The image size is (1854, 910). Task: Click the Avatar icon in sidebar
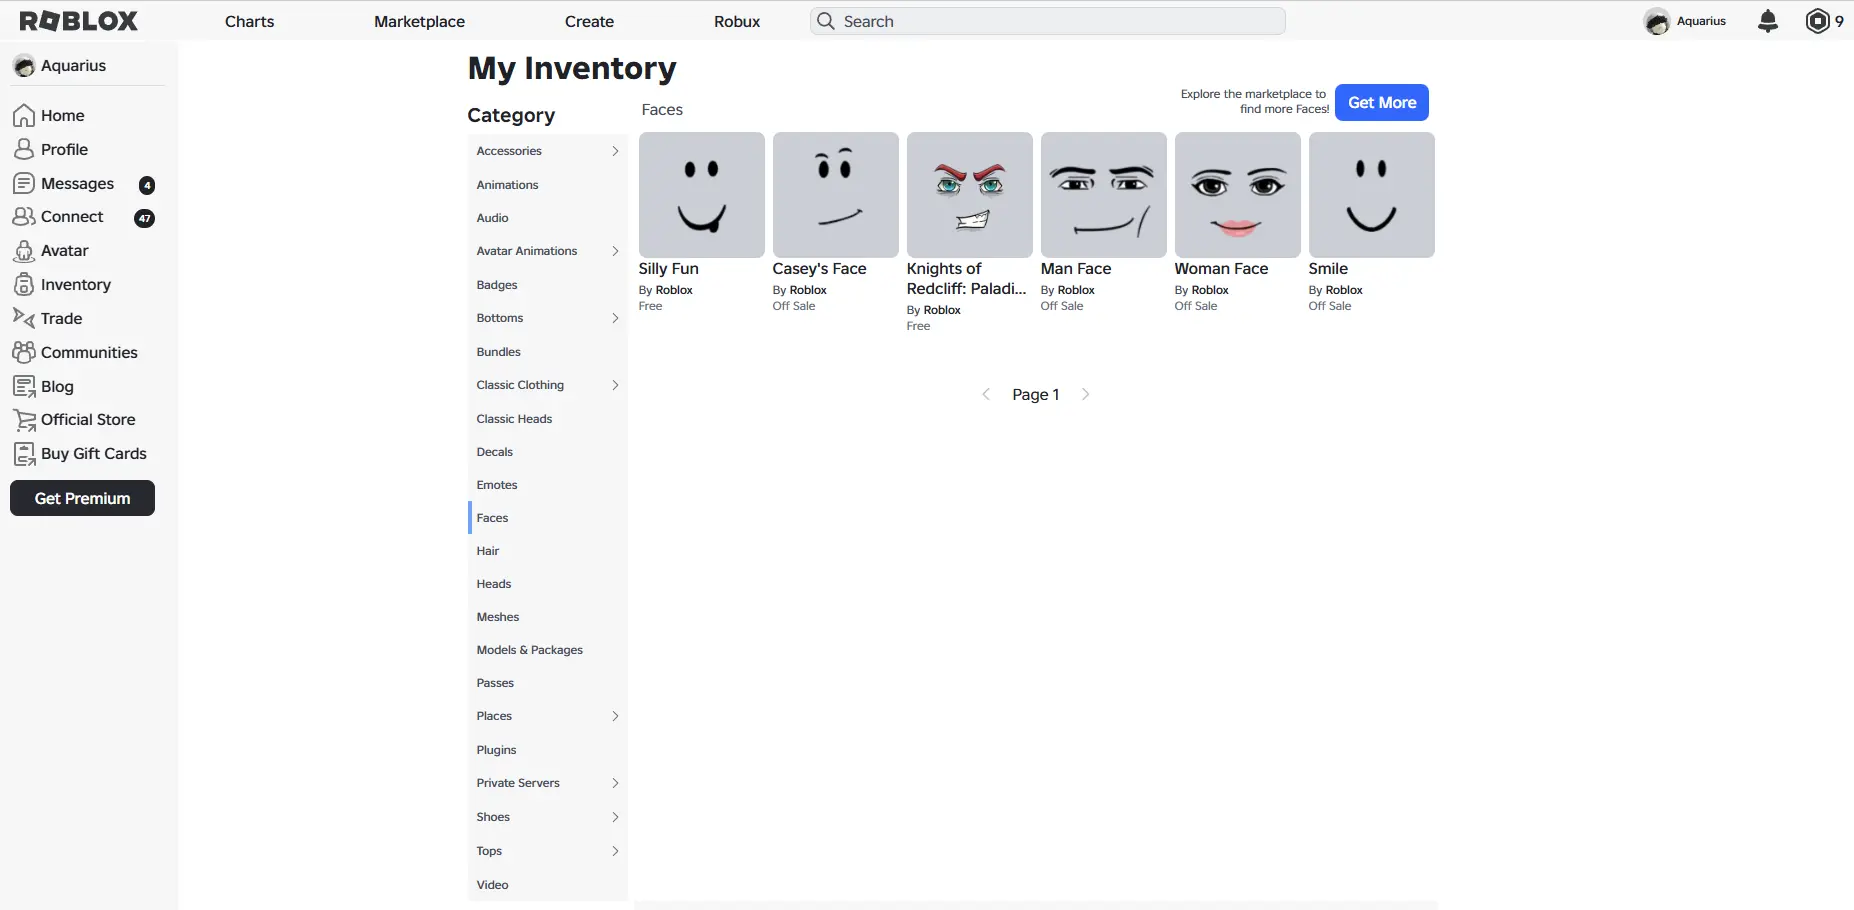tap(24, 250)
